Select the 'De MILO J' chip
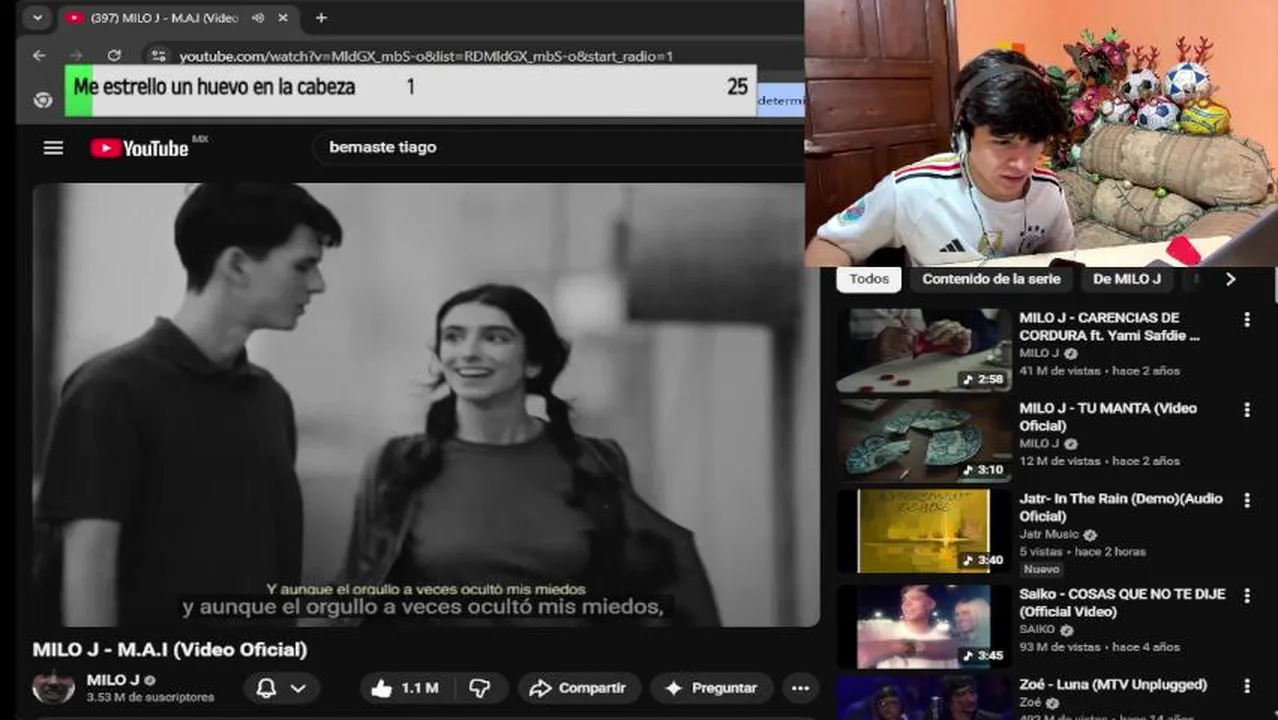The image size is (1278, 720). (x=1127, y=279)
